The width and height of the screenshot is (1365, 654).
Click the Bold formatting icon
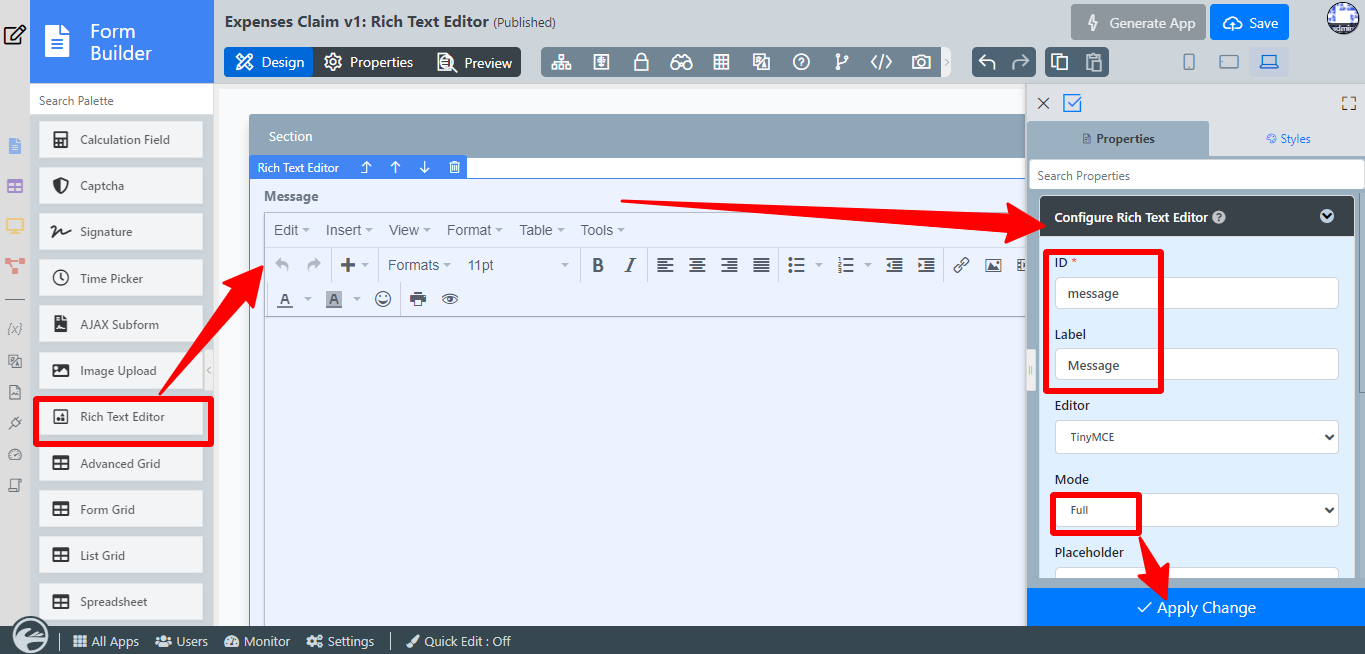(598, 265)
